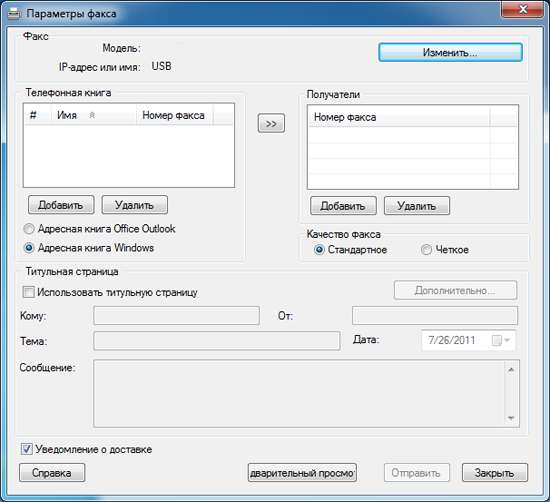Viewport: 550px width, 502px height.
Task: Toggle Уведомление о доставке checkbox
Action: [26, 449]
